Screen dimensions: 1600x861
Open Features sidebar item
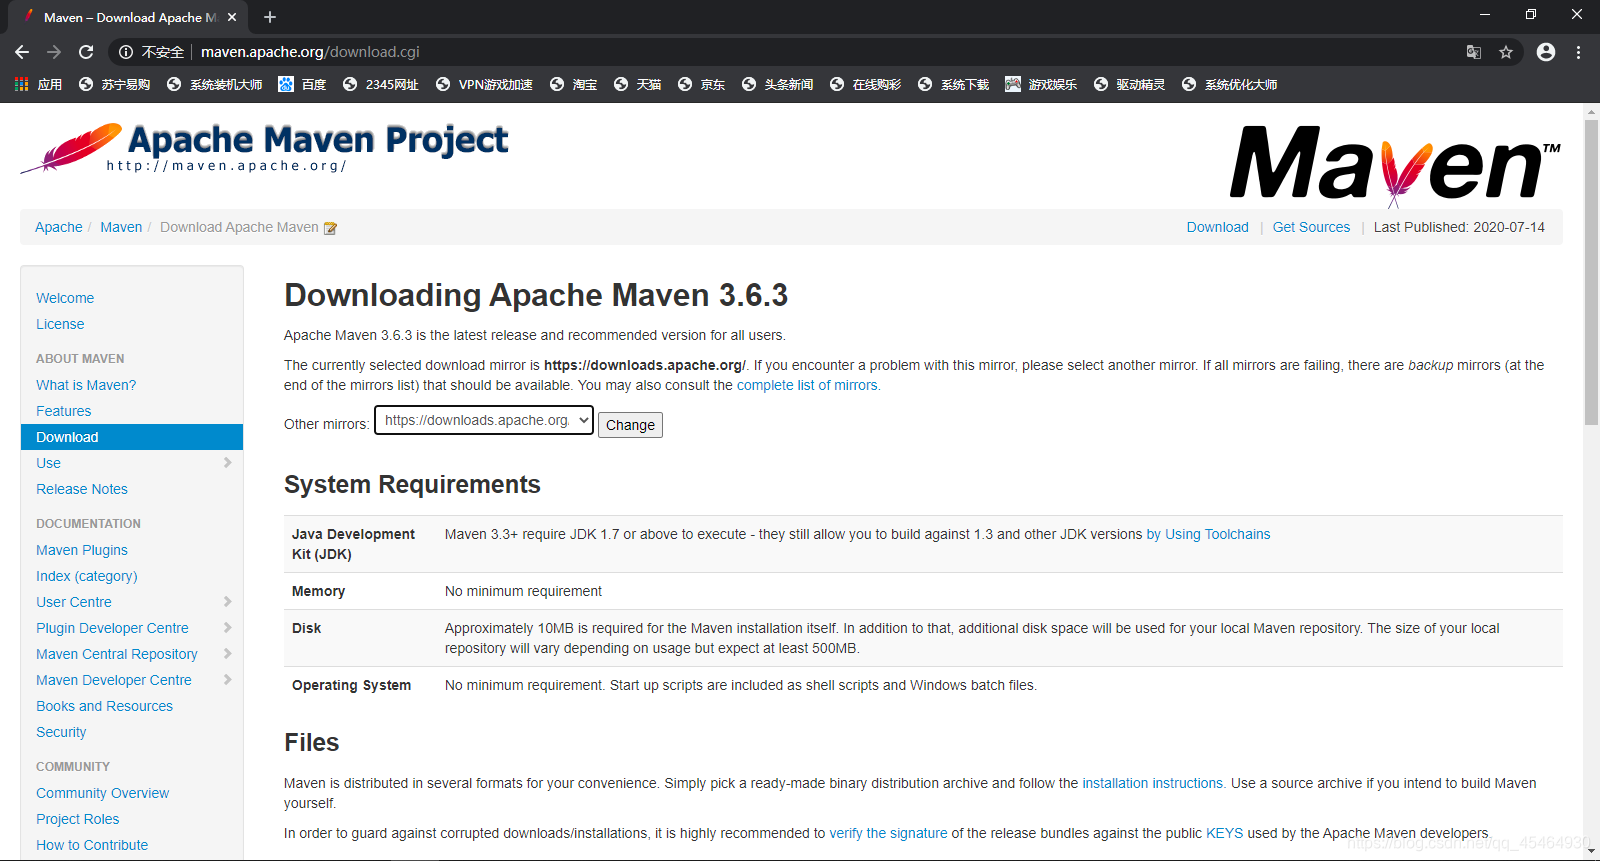tap(63, 411)
